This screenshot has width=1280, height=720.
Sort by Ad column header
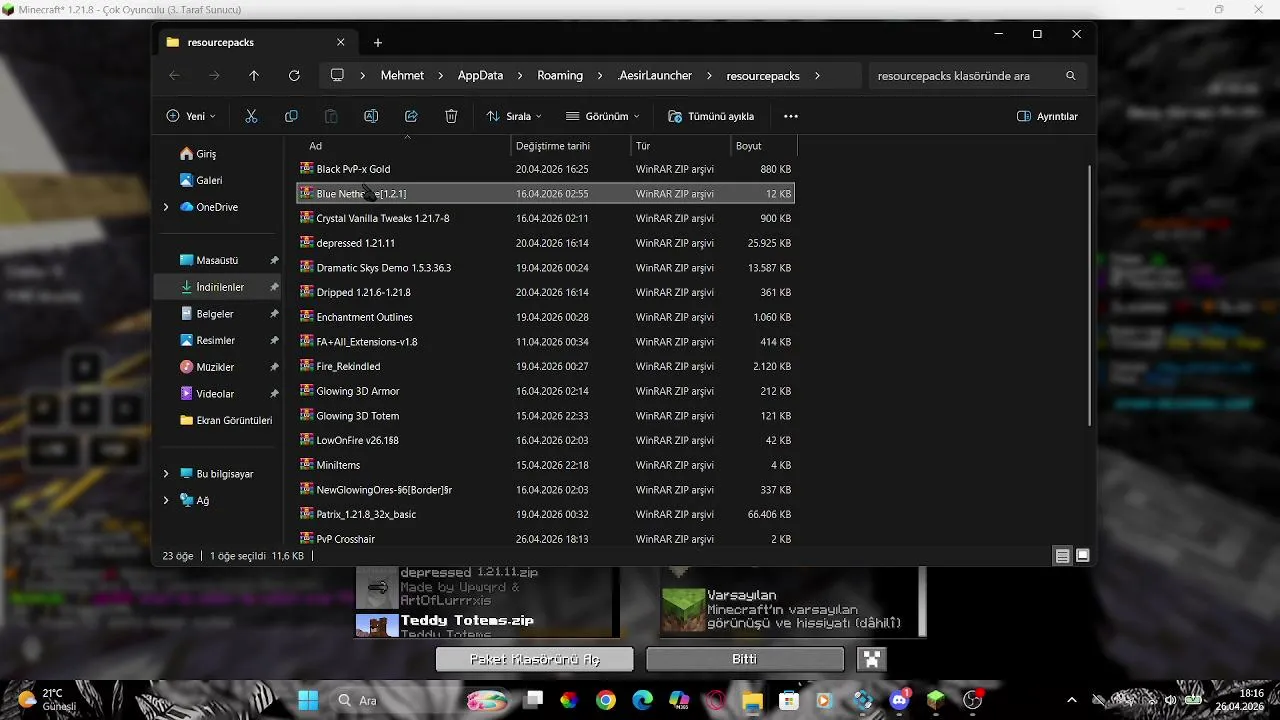[x=403, y=146]
